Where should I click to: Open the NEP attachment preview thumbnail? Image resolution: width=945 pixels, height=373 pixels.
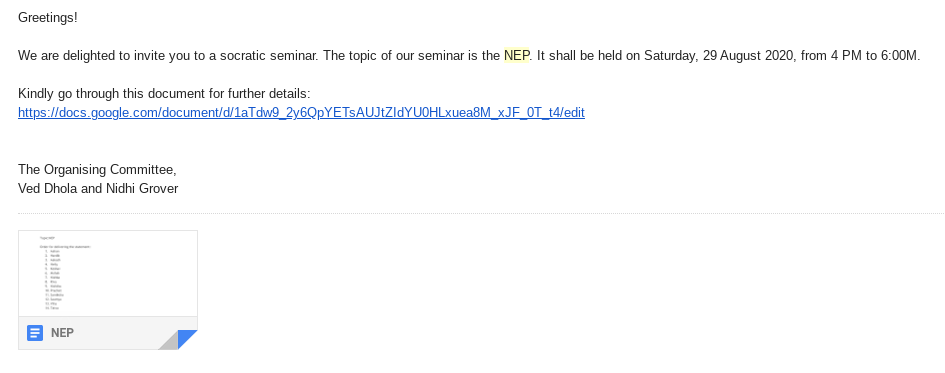point(108,274)
